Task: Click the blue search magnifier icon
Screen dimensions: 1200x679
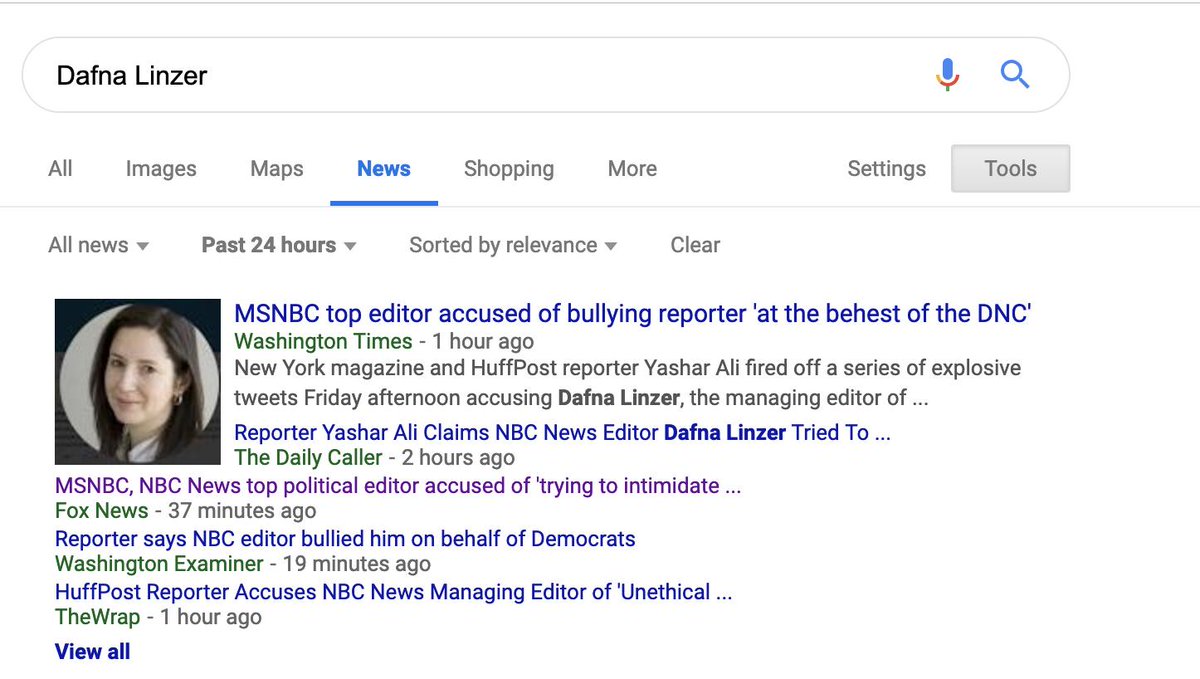Action: coord(1014,74)
